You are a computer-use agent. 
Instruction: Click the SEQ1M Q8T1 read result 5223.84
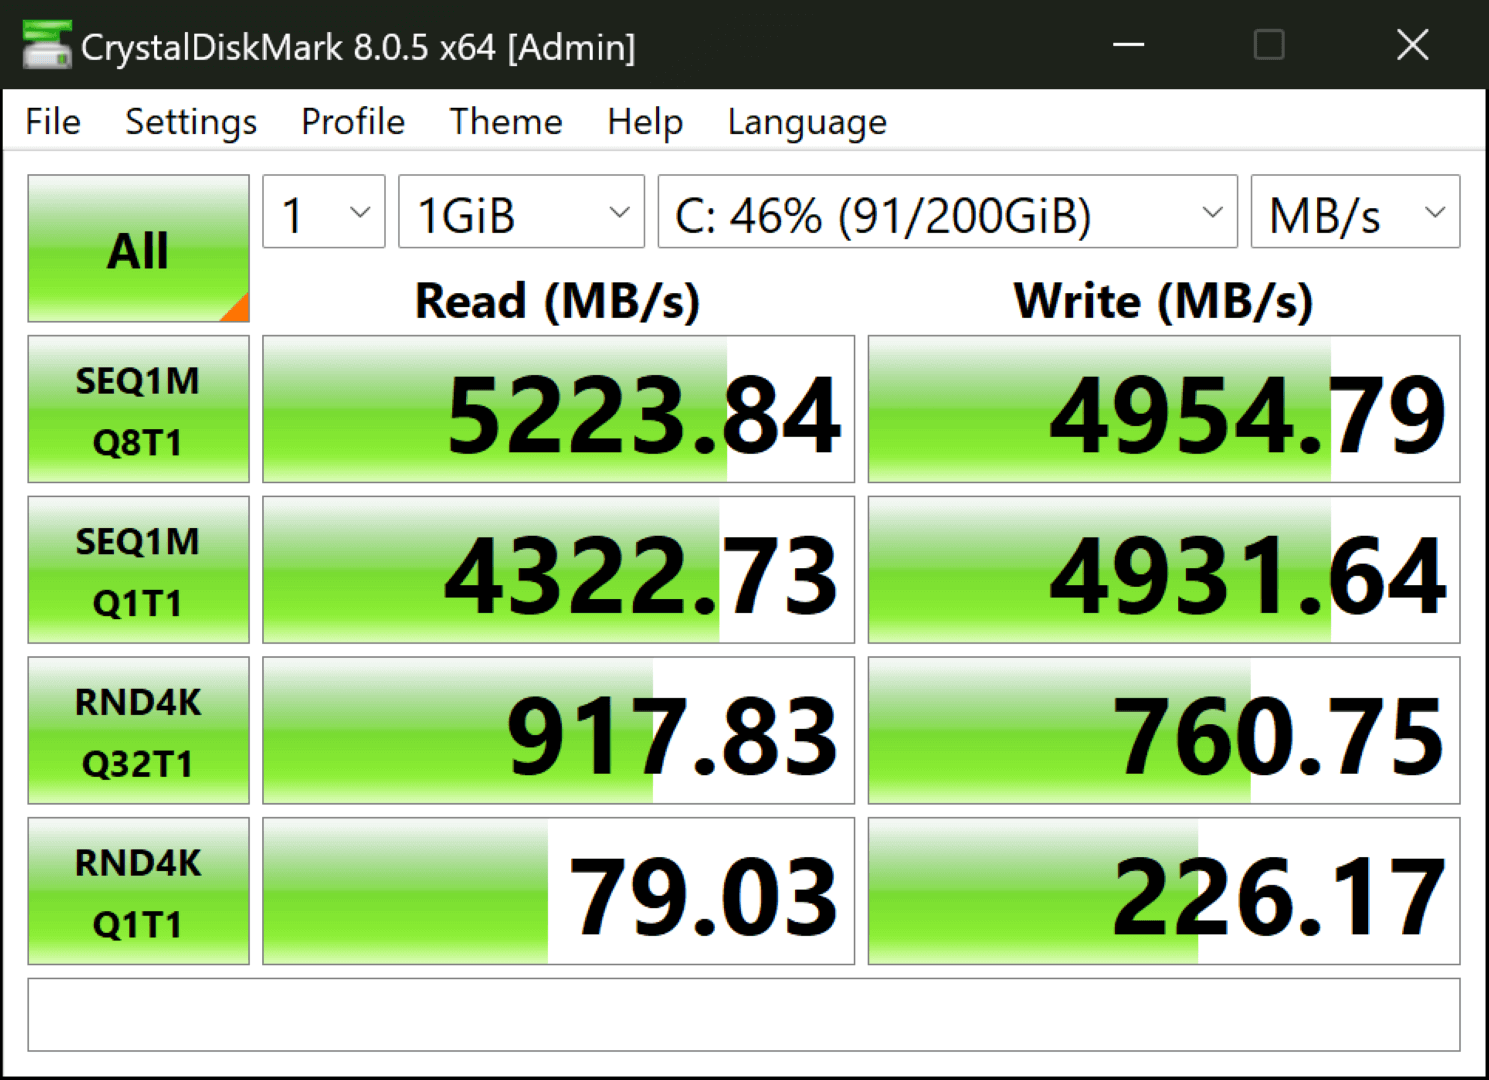tap(558, 410)
